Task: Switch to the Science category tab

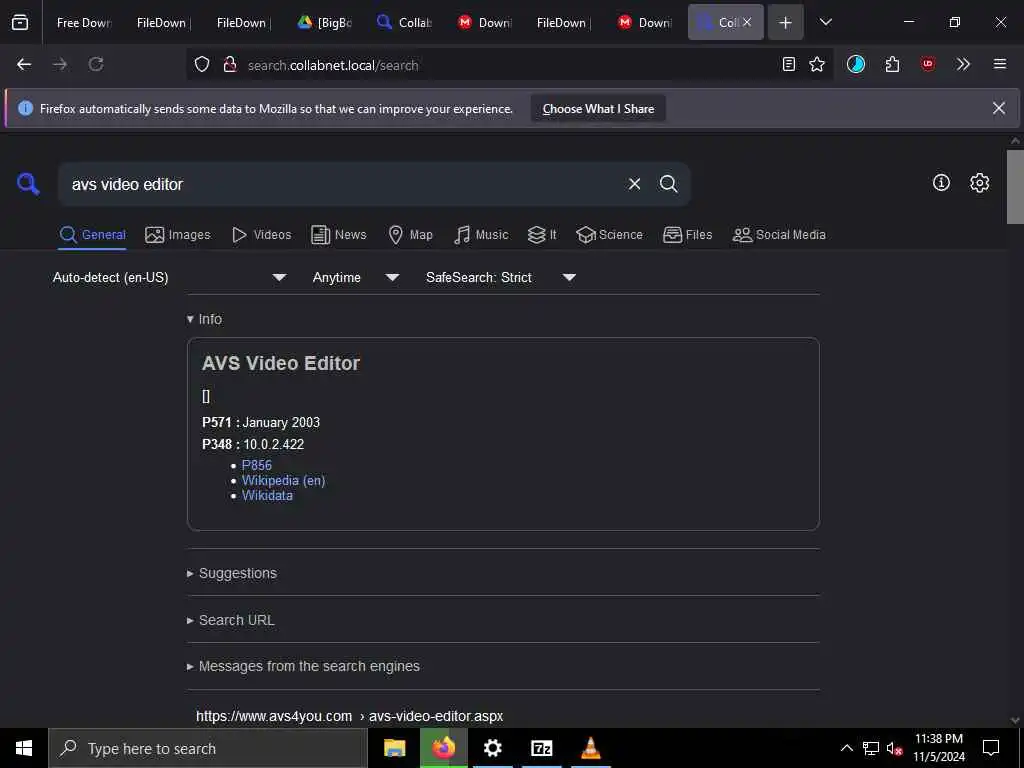Action: (x=609, y=235)
